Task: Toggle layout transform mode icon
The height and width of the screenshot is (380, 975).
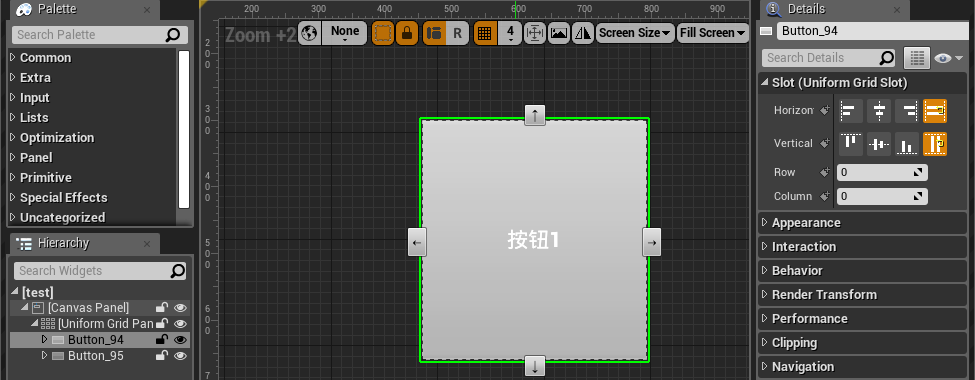Action: pyautogui.click(x=434, y=33)
